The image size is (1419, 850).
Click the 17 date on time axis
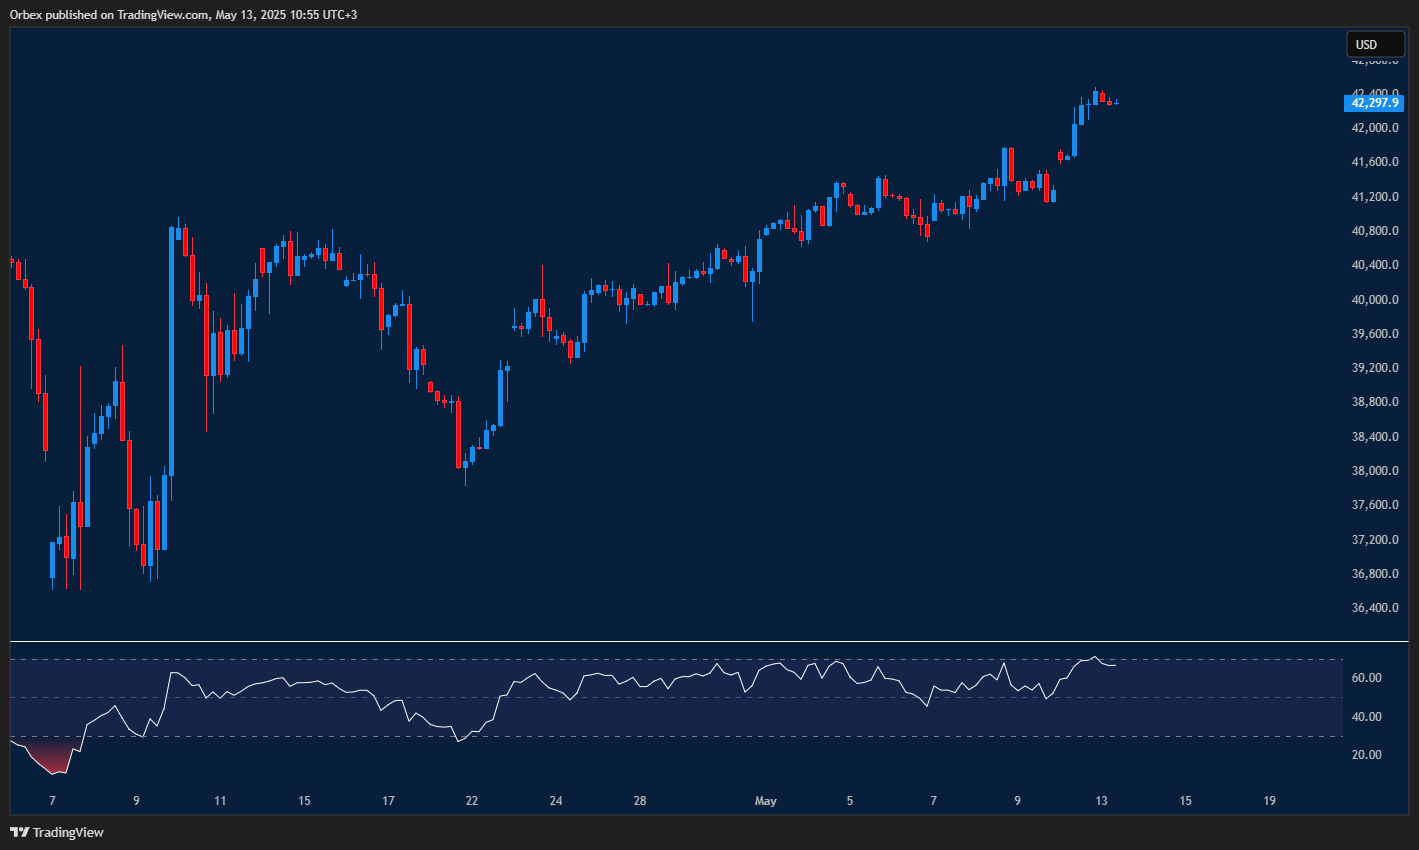click(x=388, y=801)
